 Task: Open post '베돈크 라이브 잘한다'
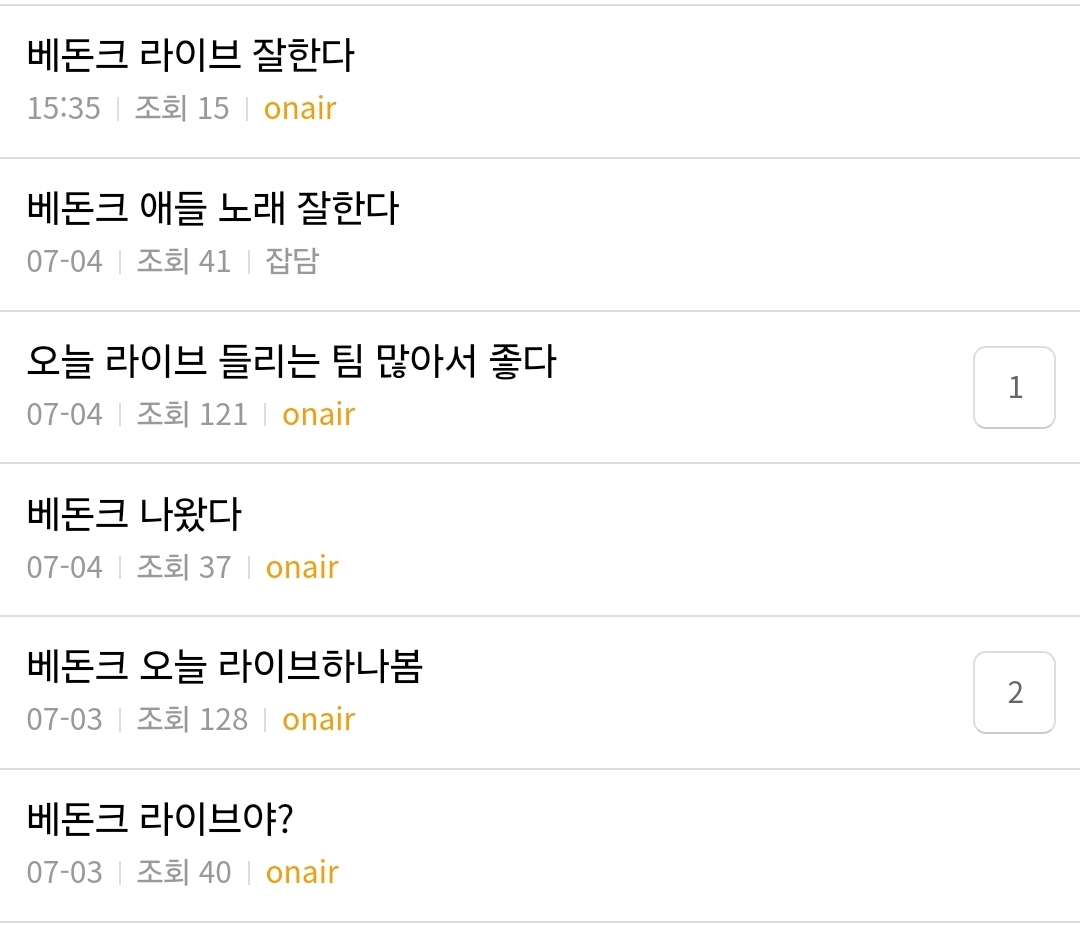(x=190, y=56)
